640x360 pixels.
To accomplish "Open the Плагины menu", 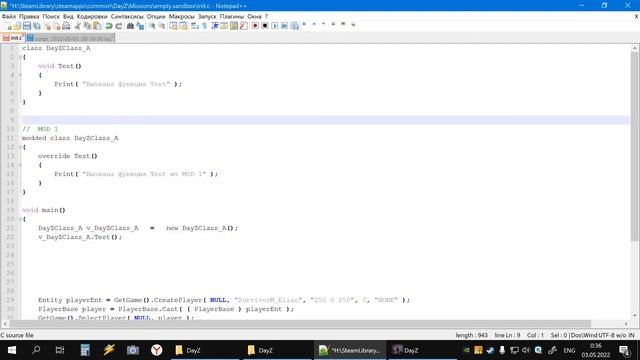I will [232, 16].
